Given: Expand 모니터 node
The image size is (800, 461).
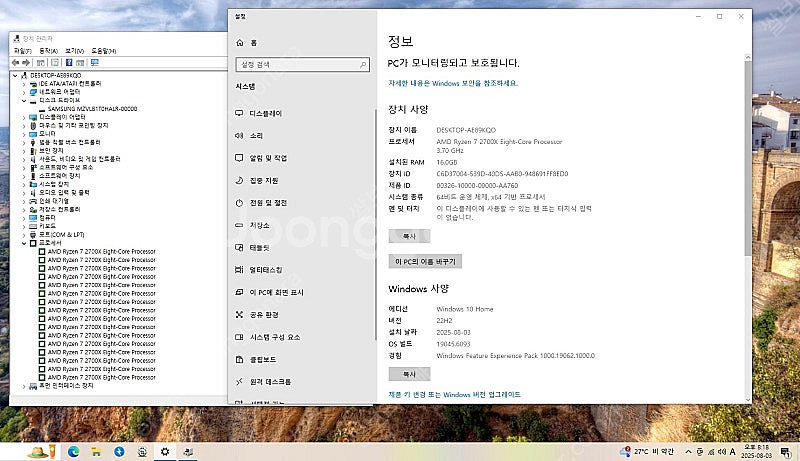Looking at the screenshot, I should tap(23, 134).
